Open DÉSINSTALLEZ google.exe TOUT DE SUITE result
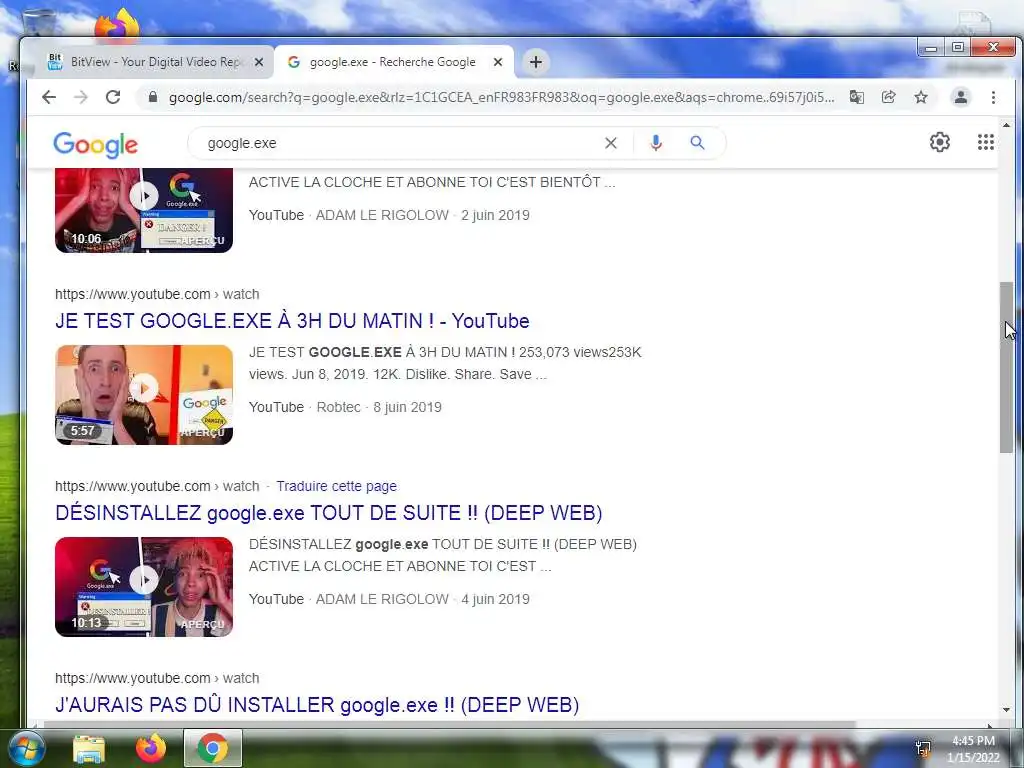 (328, 513)
